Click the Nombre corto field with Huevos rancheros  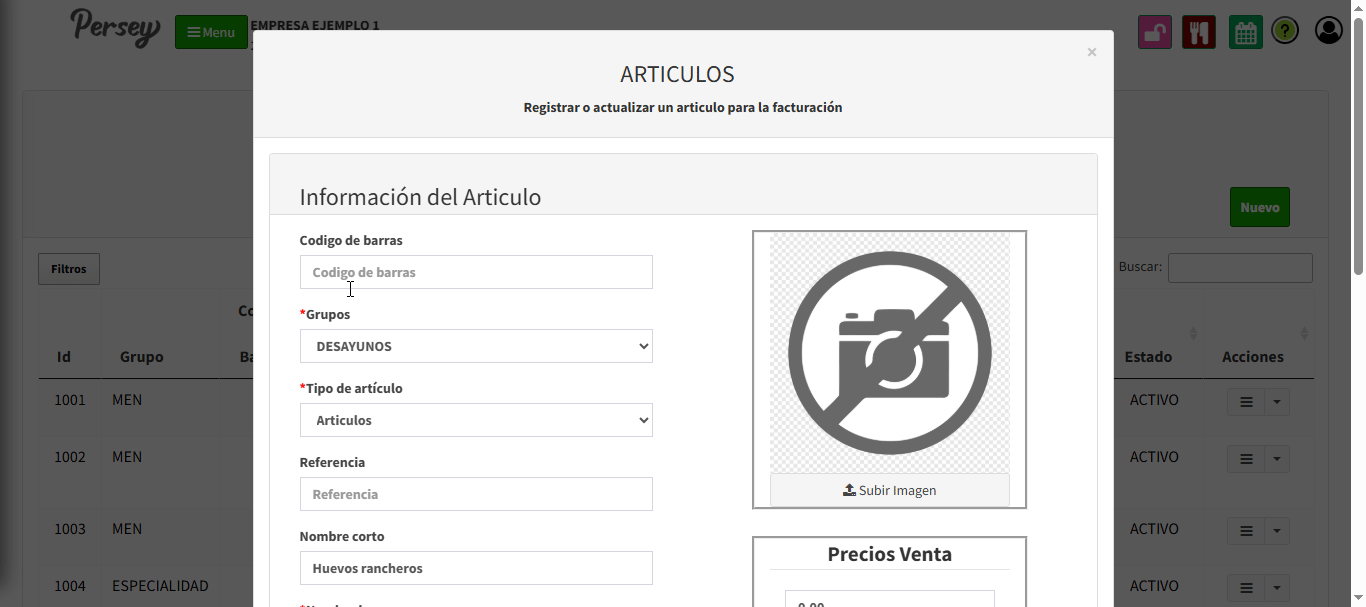click(476, 568)
